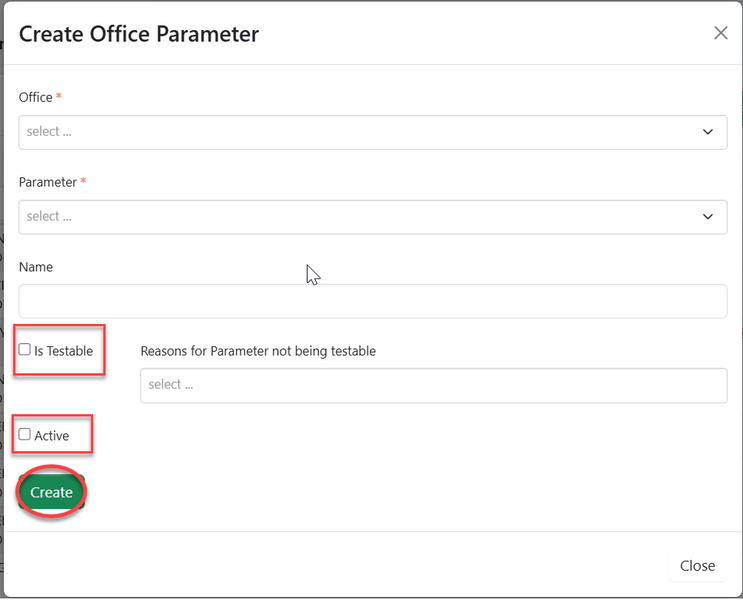
Task: Check the Is Testable checkbox
Action: [25, 350]
